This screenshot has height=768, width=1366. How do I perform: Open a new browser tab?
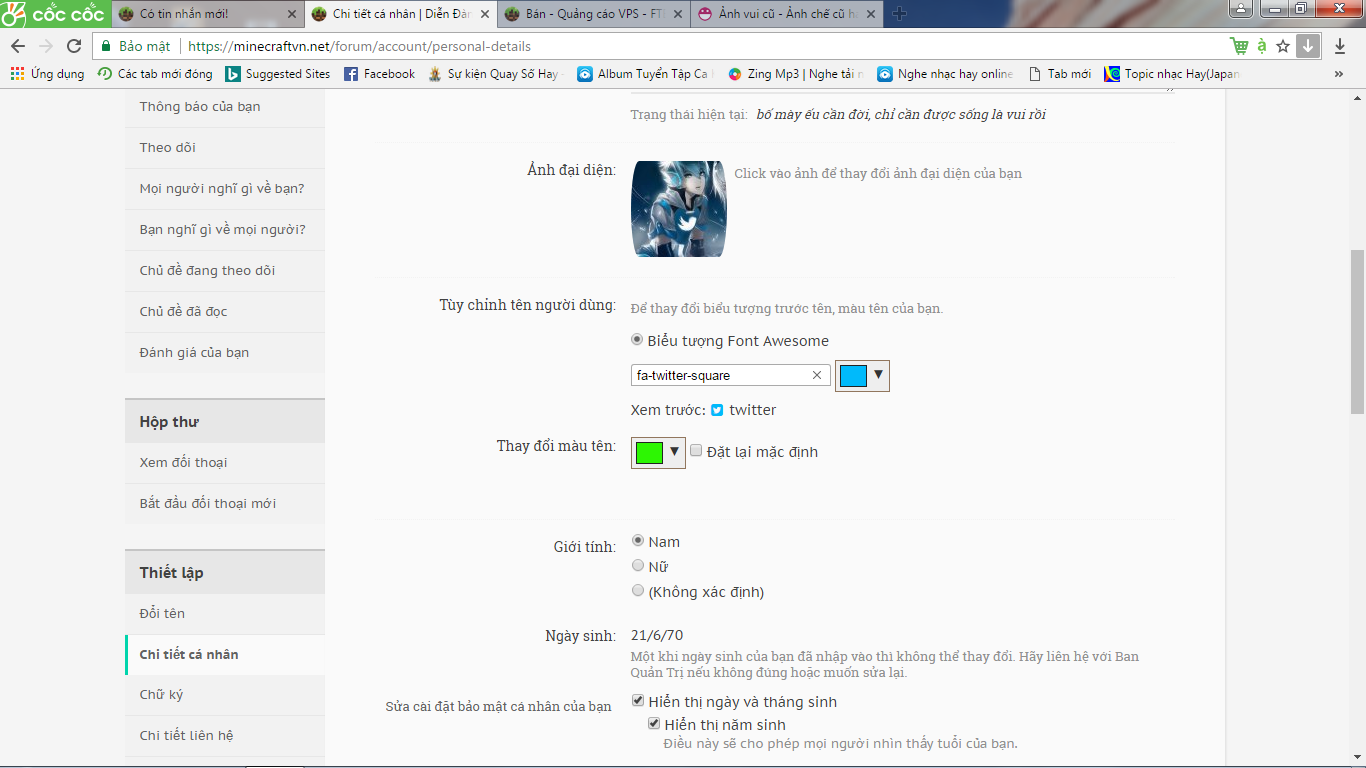tap(899, 14)
